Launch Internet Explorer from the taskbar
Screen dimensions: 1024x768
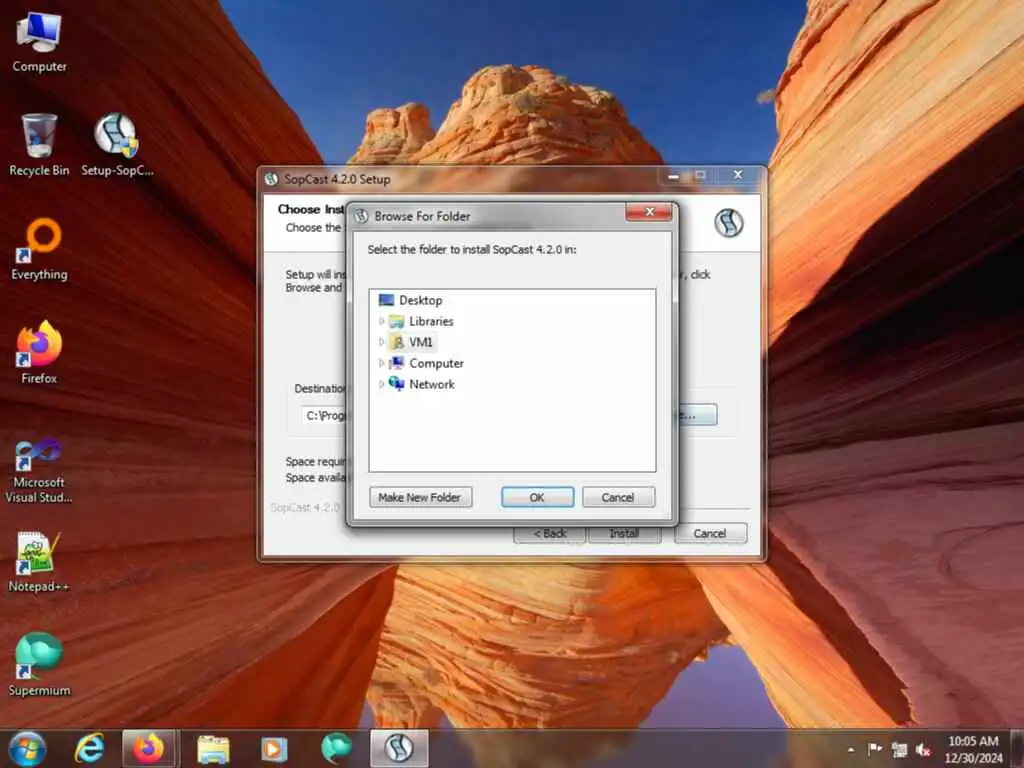pyautogui.click(x=89, y=748)
